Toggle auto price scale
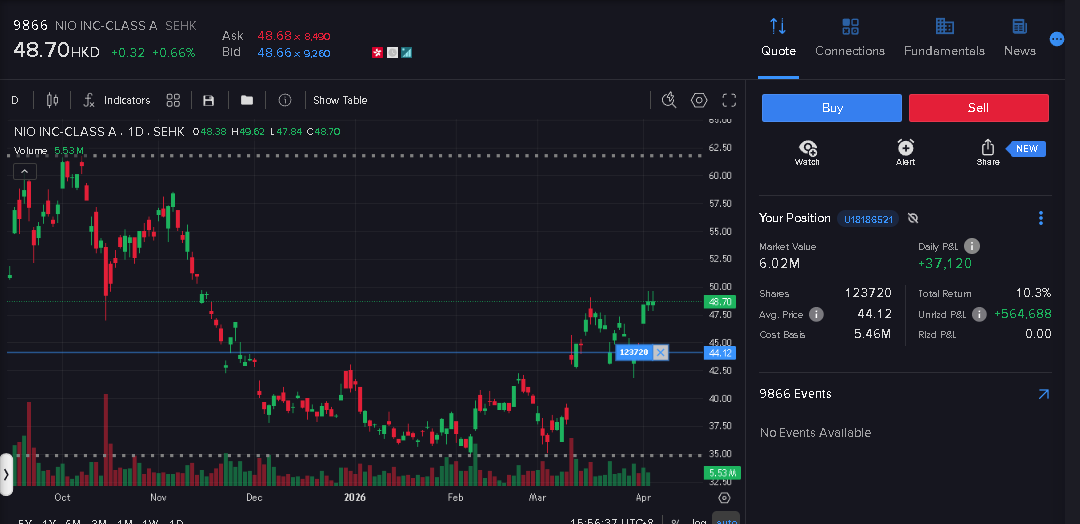This screenshot has width=1080, height=524. pyautogui.click(x=725, y=521)
